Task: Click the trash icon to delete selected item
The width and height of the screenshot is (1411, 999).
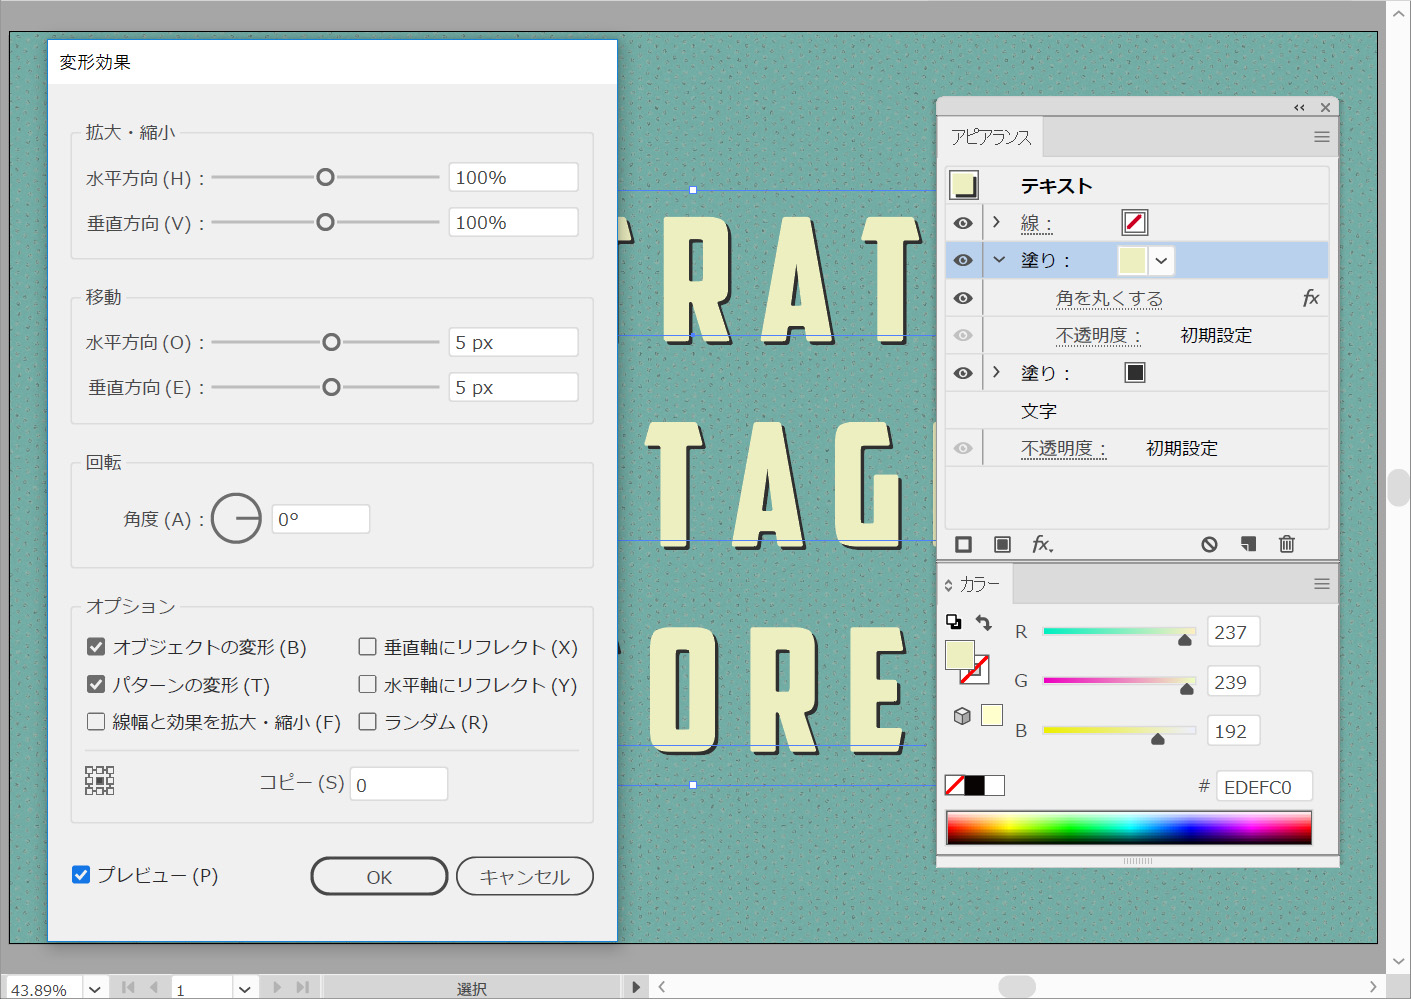Action: point(1287,544)
